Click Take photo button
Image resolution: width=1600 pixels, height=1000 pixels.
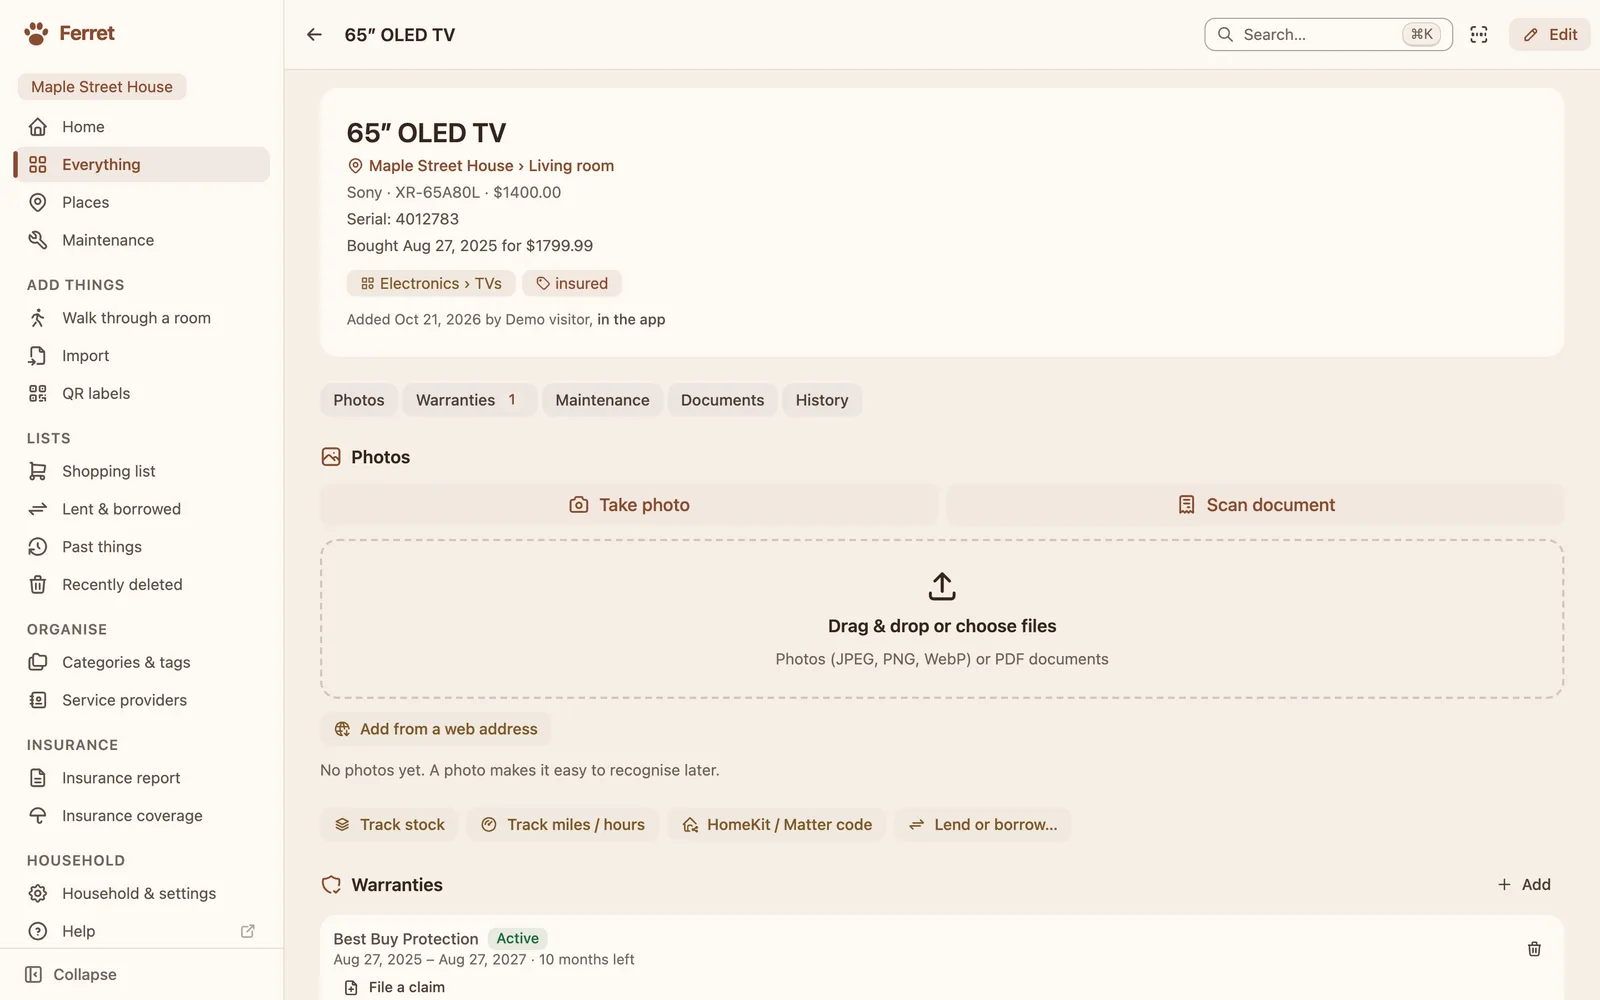coord(629,505)
